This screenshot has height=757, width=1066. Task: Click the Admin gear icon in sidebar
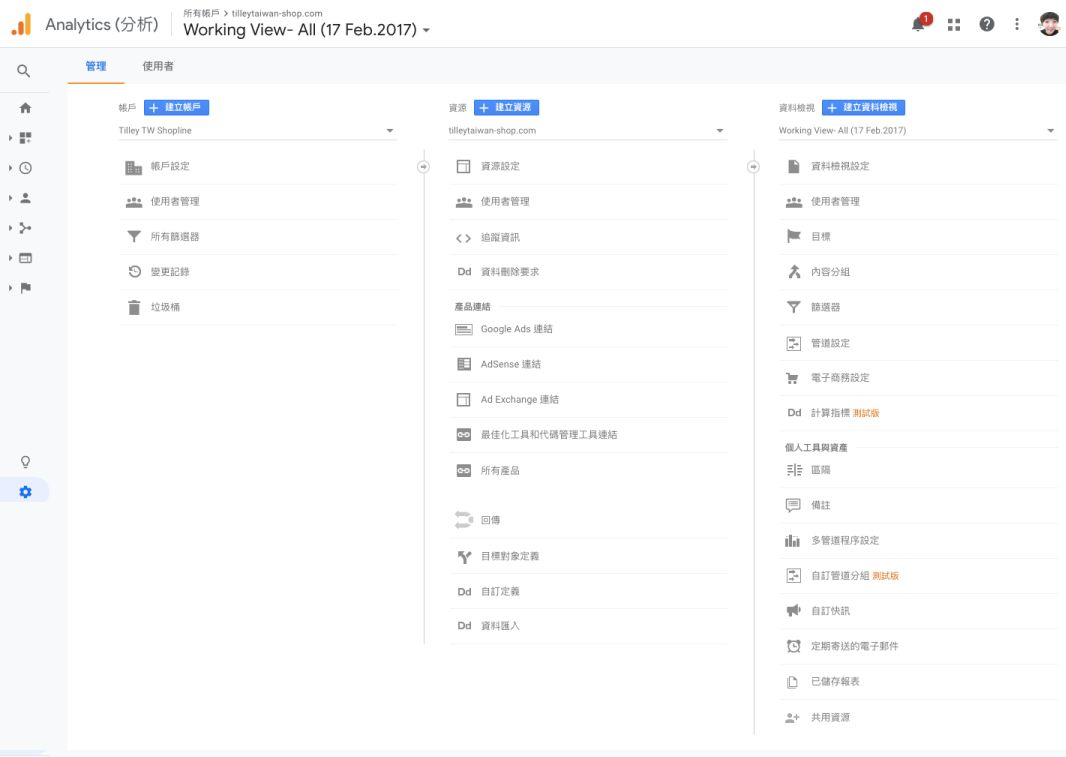(25, 491)
